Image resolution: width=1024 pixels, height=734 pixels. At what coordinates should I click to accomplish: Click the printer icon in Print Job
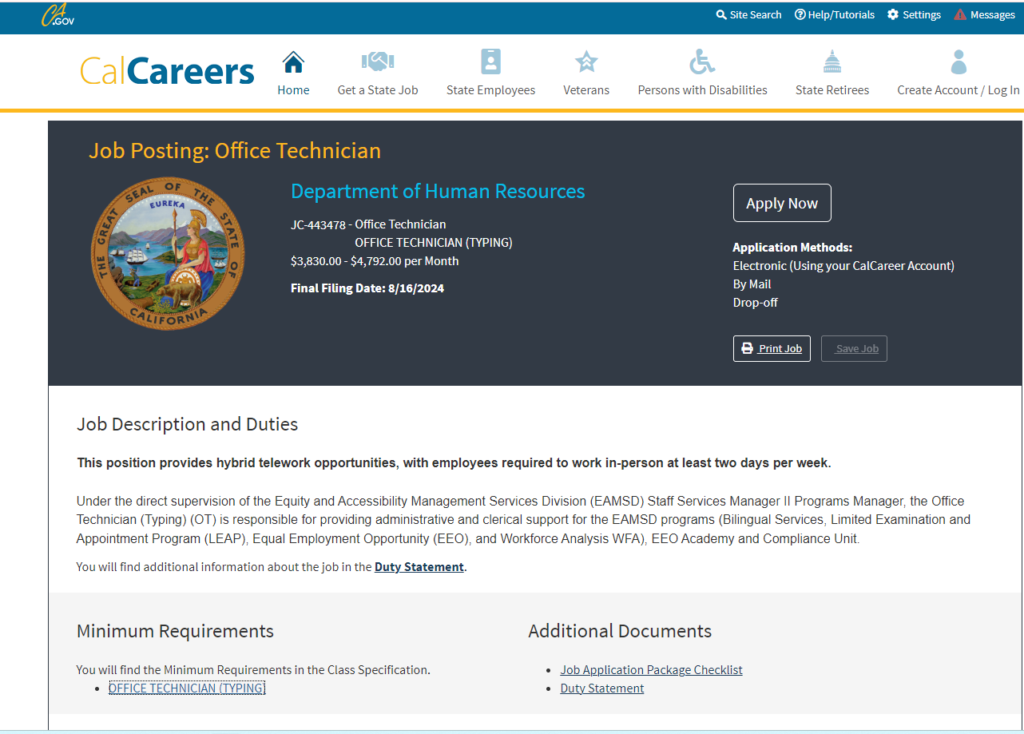[x=747, y=349]
